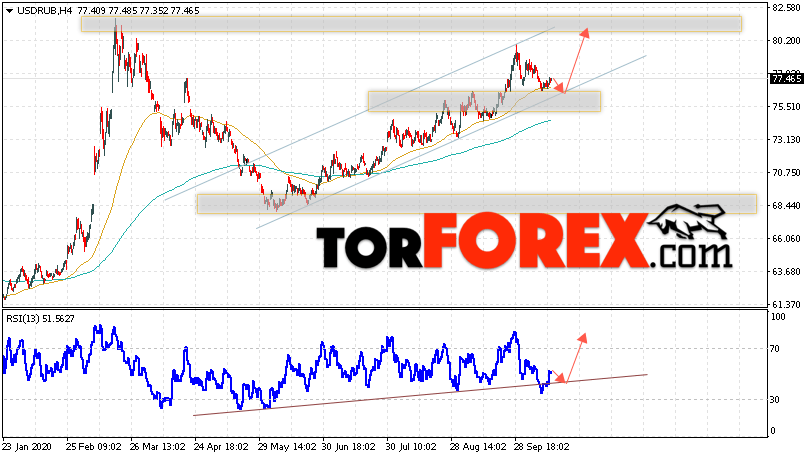Open the chart menu triangle beside USDRUB,H4
The image size is (808, 458).
pos(9,11)
